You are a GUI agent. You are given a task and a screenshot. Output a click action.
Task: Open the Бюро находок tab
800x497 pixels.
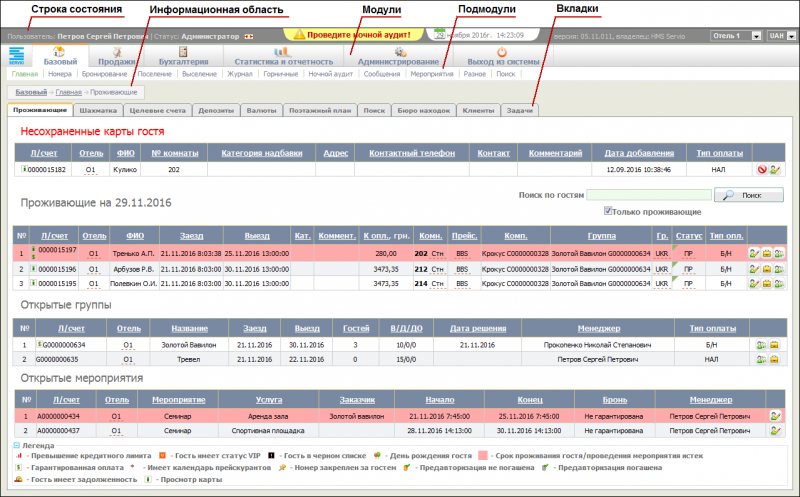tap(424, 110)
